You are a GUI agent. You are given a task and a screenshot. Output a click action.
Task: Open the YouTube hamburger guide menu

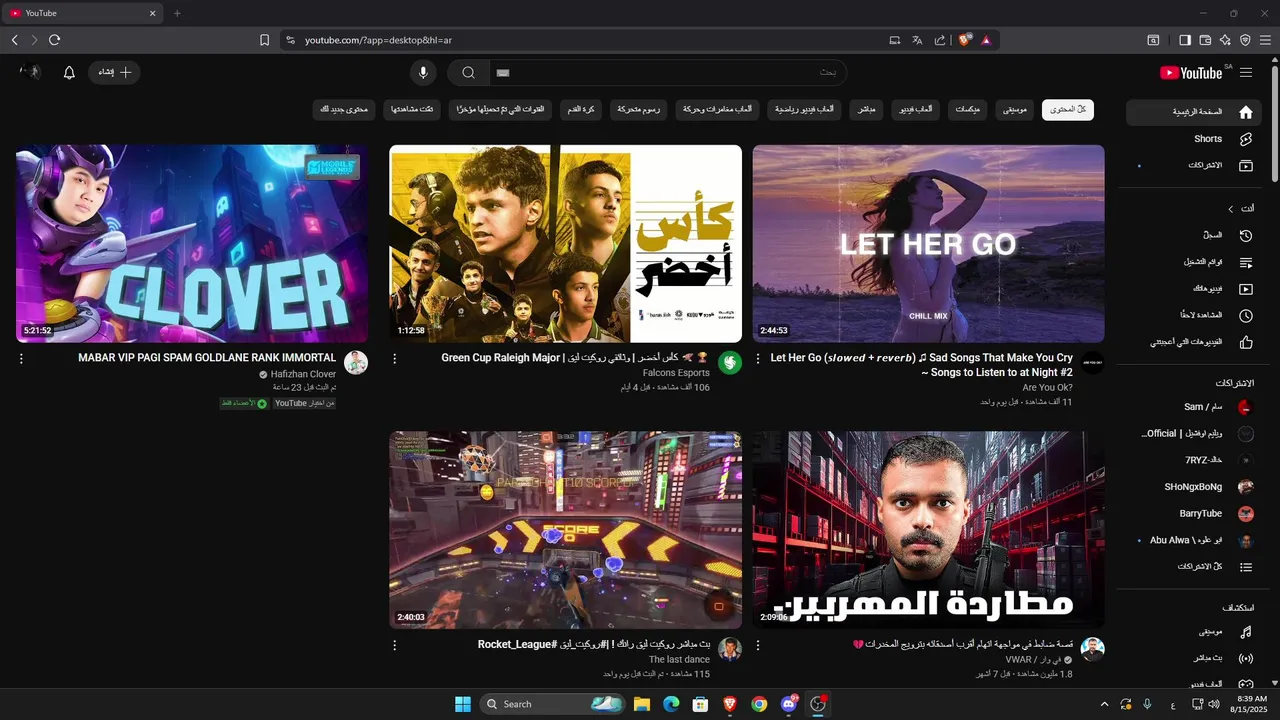(1246, 73)
